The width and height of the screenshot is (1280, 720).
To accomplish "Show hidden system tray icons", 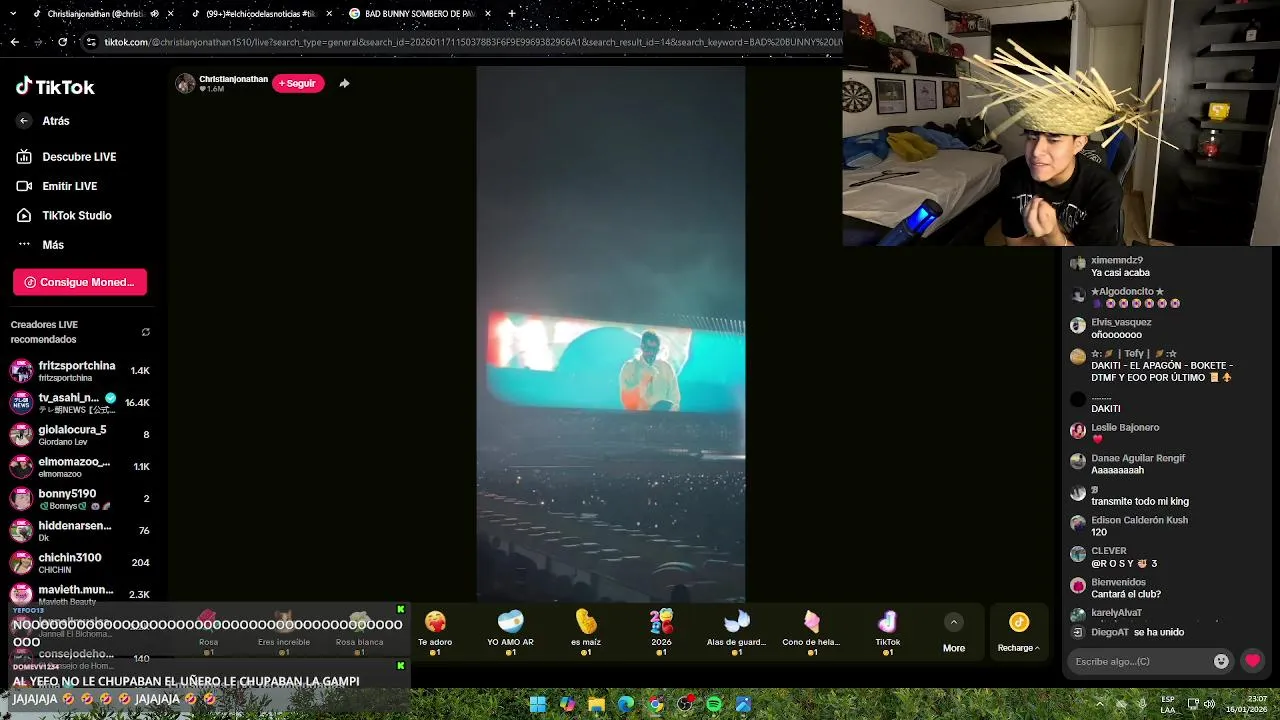I will 1099,704.
